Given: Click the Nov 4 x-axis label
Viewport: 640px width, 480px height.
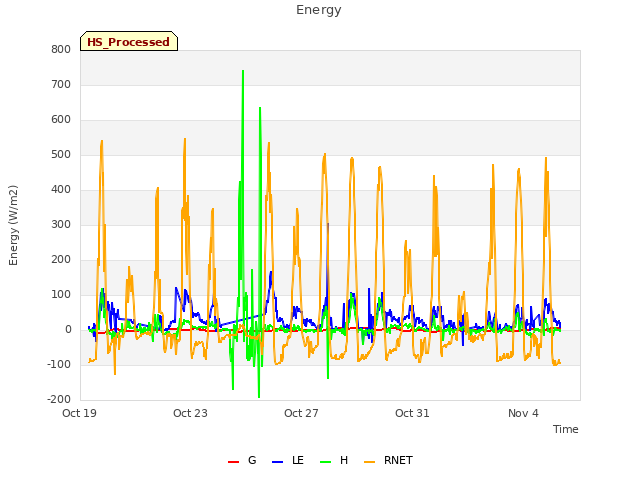Looking at the screenshot, I should (523, 413).
